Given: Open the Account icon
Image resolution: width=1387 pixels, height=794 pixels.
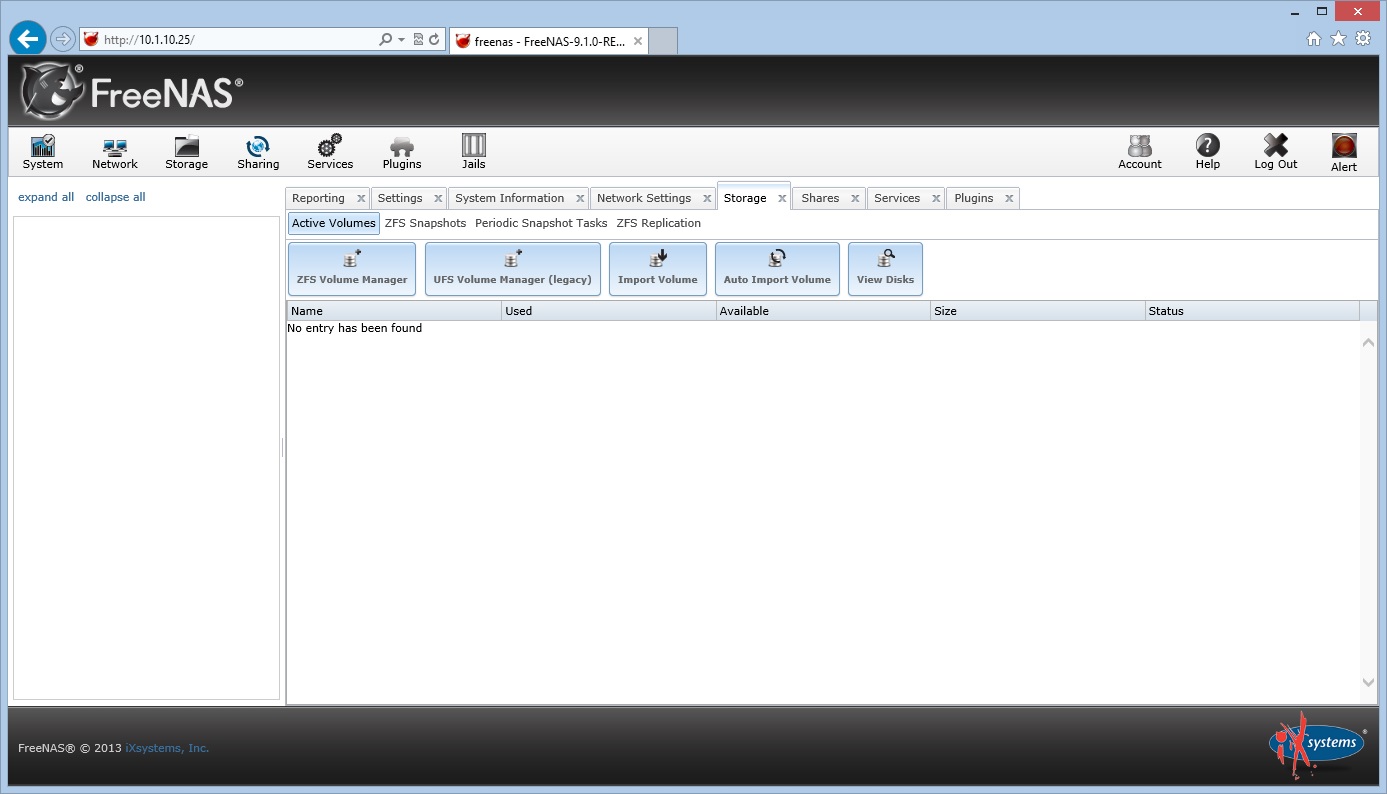Looking at the screenshot, I should [1140, 153].
